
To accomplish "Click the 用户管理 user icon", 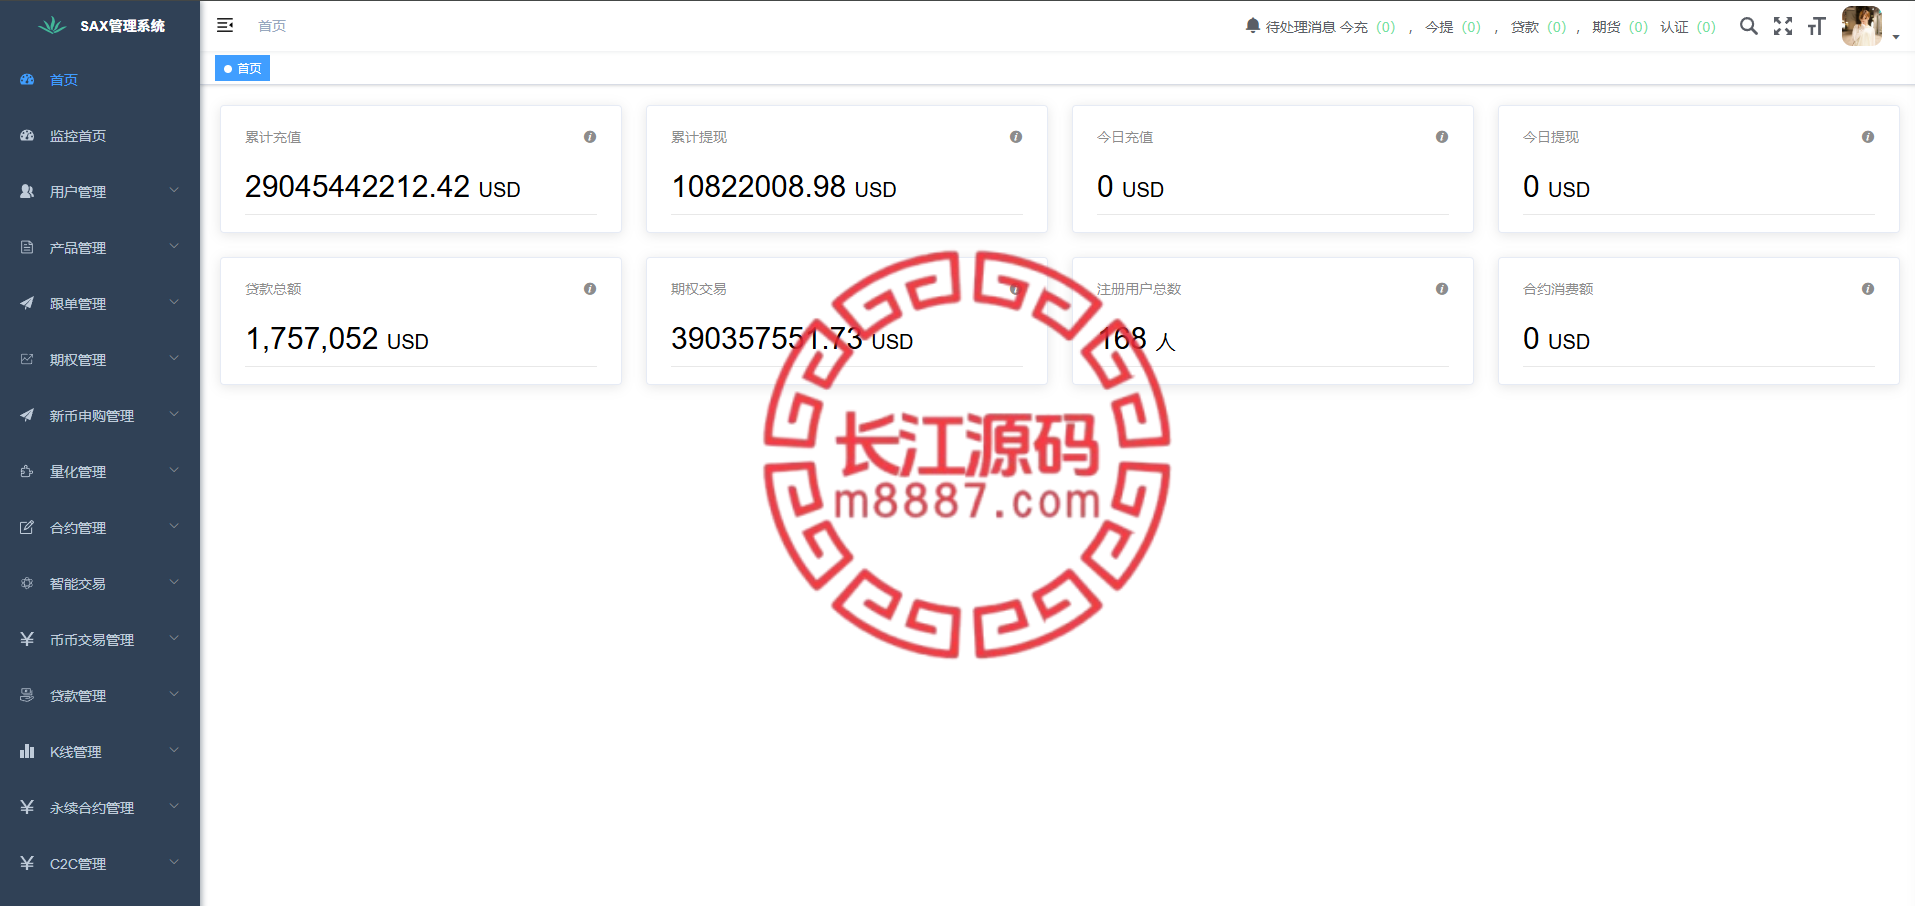I will (27, 191).
